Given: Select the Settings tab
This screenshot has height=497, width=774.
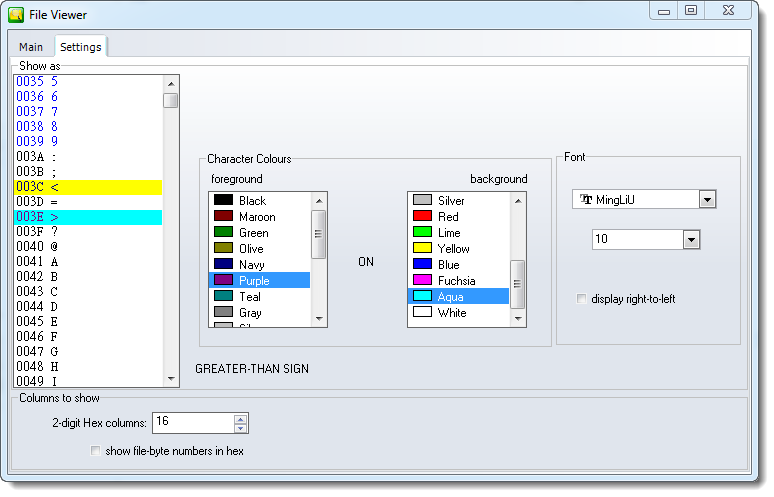Looking at the screenshot, I should point(80,47).
